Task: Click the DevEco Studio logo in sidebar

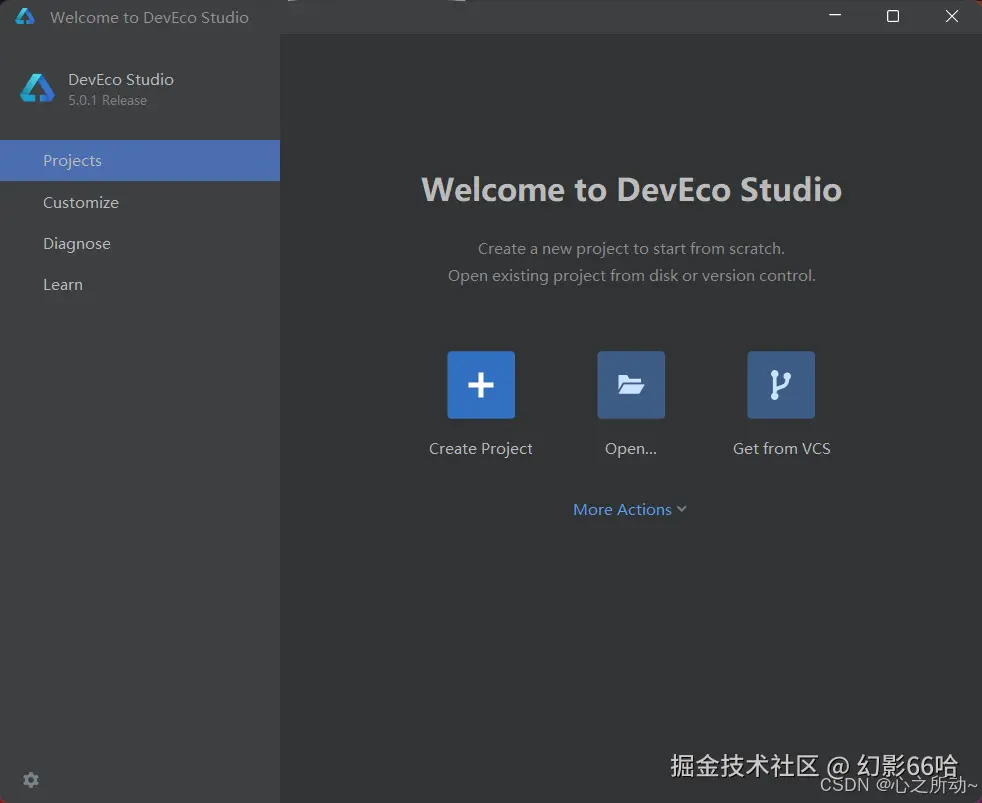Action: (38, 88)
